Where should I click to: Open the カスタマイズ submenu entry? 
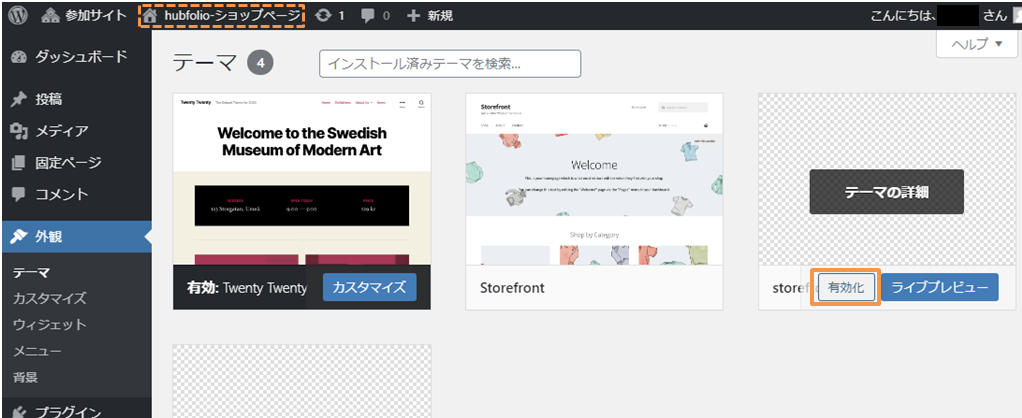click(x=50, y=299)
